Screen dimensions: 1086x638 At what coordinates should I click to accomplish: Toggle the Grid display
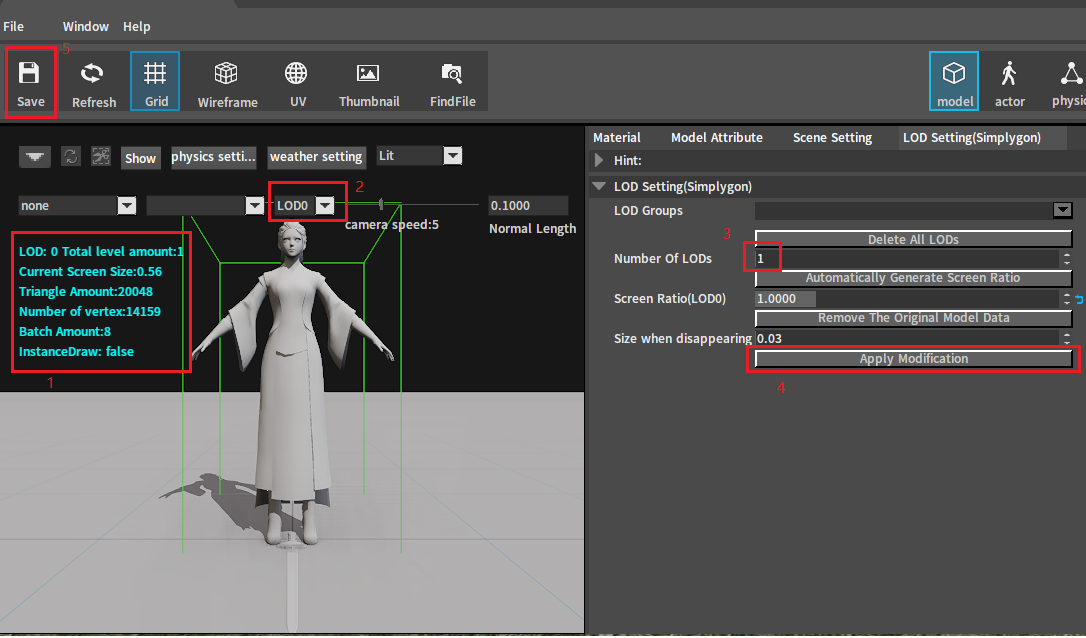155,82
